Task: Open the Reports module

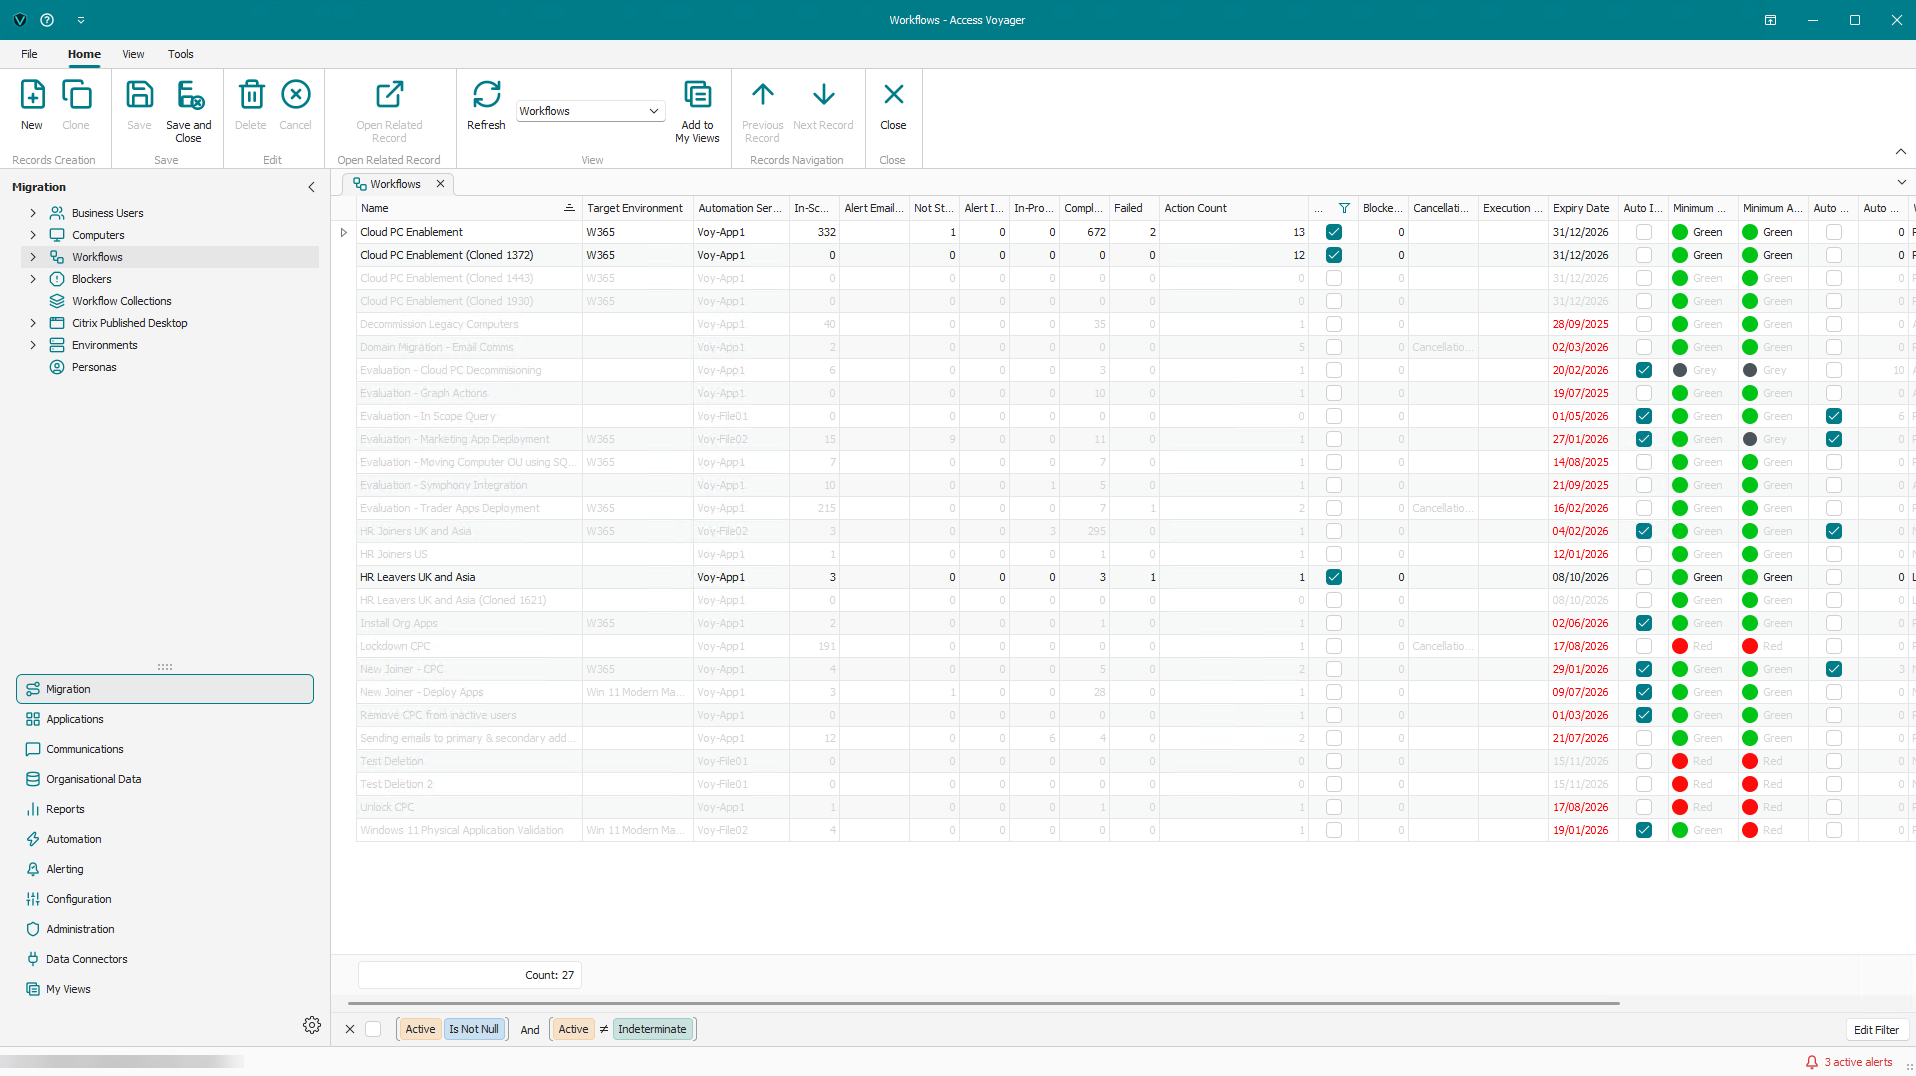Action: click(x=65, y=809)
